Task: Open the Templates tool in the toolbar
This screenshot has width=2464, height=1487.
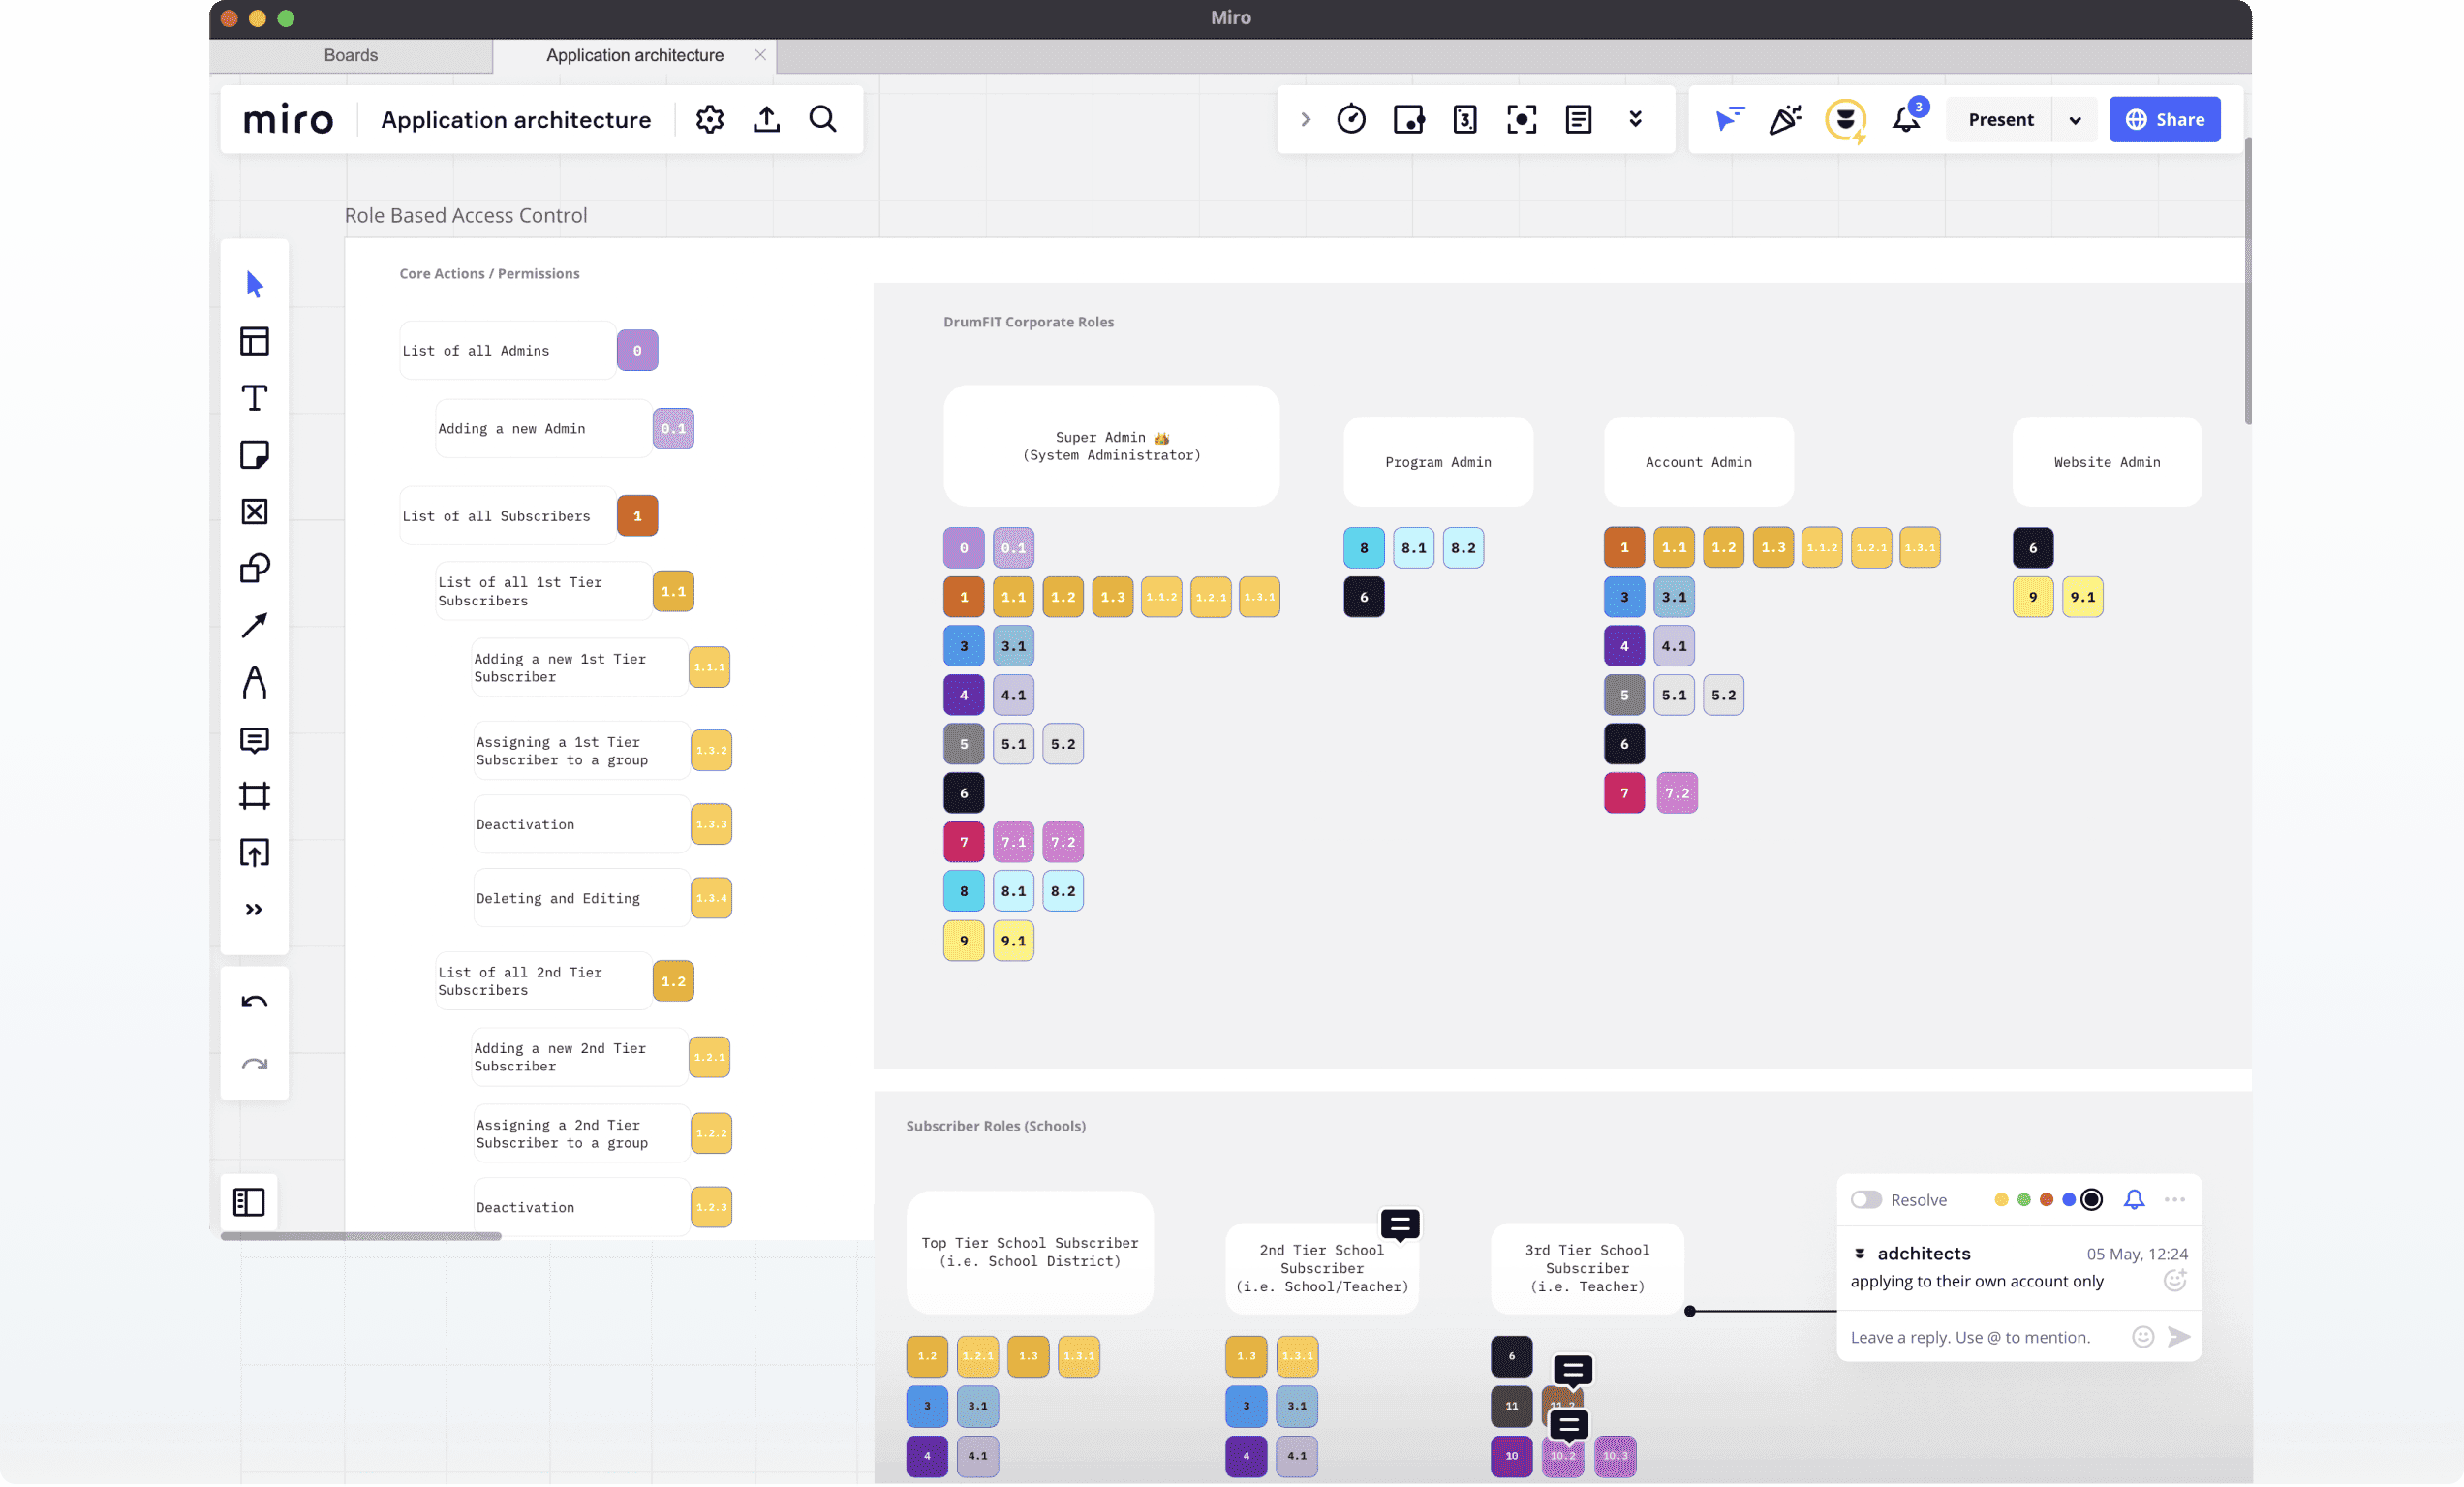Action: pyautogui.click(x=254, y=341)
